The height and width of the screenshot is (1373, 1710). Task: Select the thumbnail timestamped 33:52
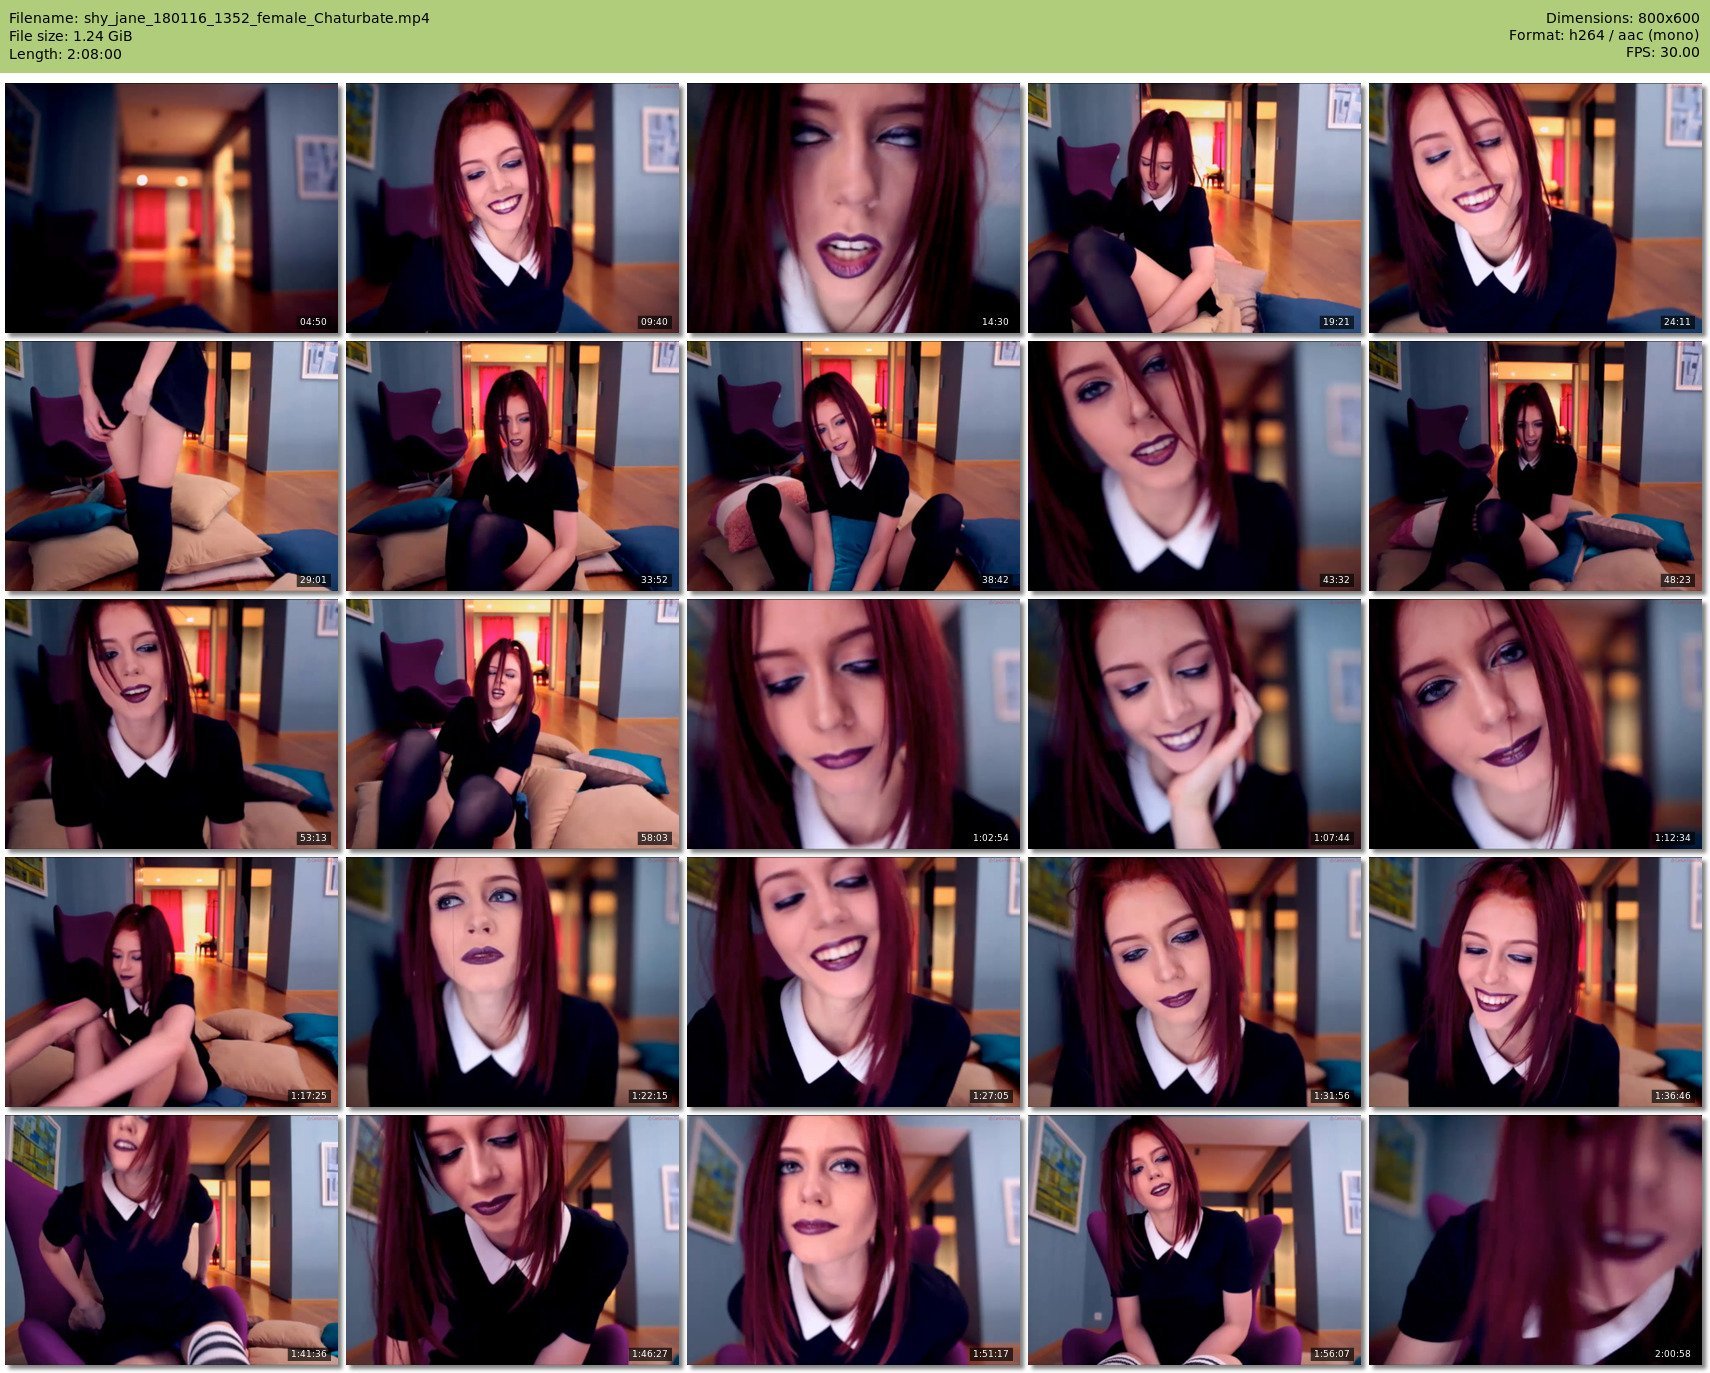513,466
